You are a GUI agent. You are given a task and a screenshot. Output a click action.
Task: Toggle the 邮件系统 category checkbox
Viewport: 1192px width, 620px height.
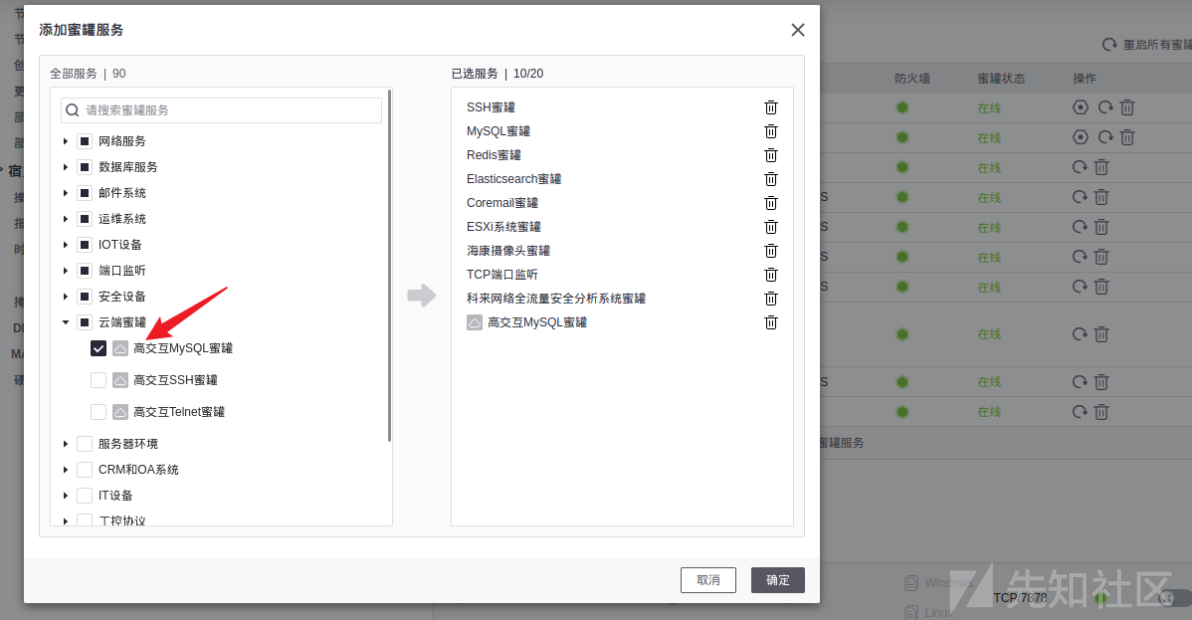tap(85, 193)
